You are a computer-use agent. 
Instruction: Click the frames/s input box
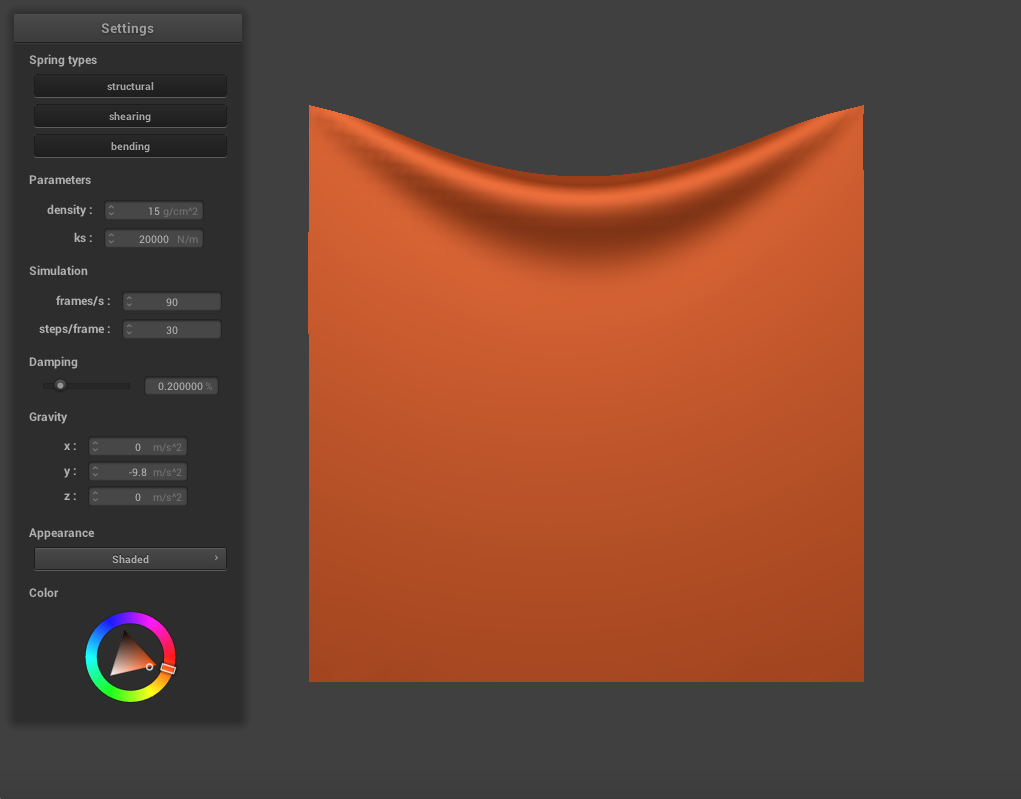172,302
